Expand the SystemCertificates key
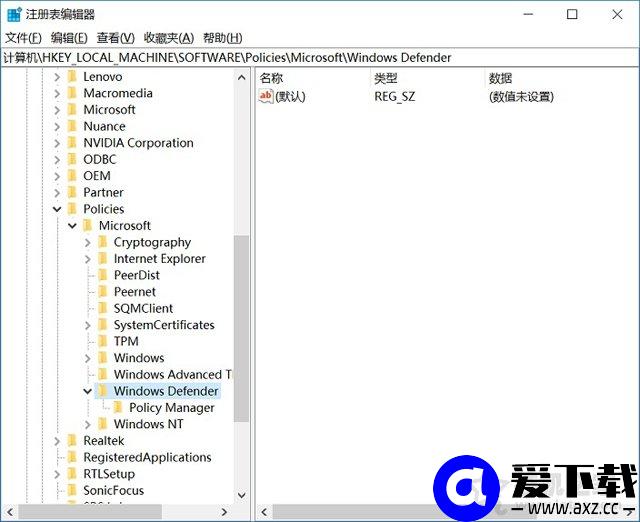Image resolution: width=640 pixels, height=522 pixels. coord(87,325)
